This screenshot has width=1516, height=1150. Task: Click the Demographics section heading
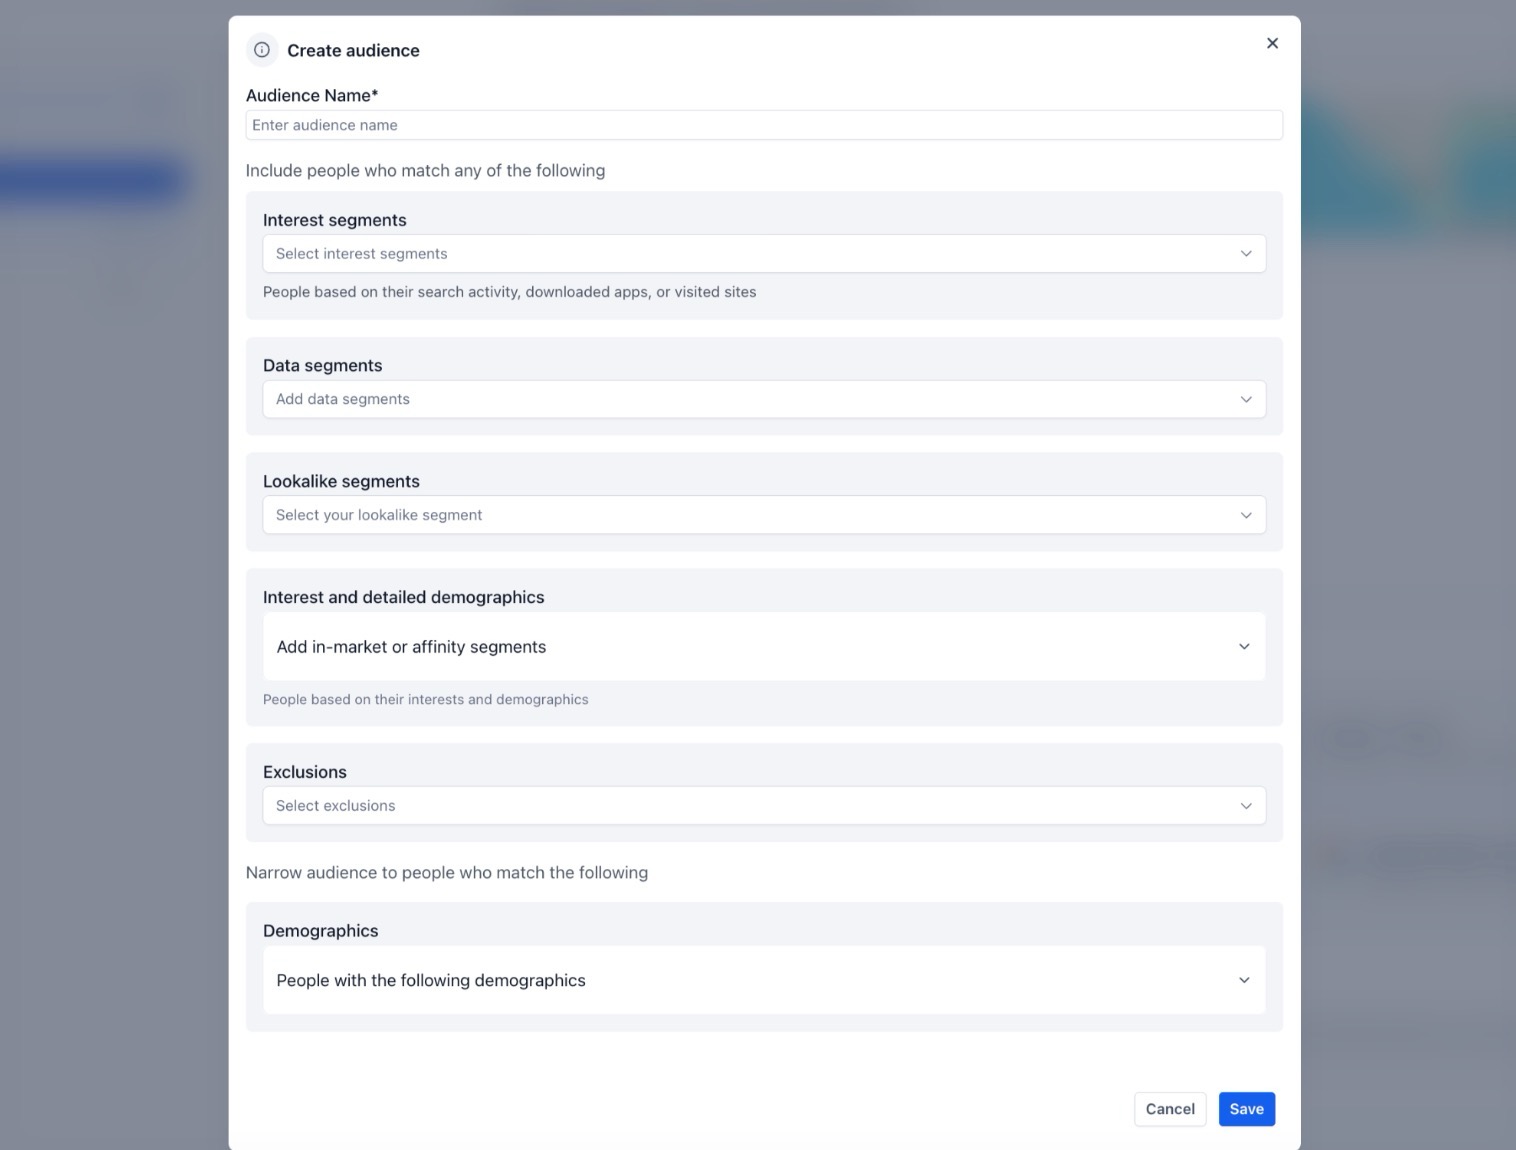(320, 931)
